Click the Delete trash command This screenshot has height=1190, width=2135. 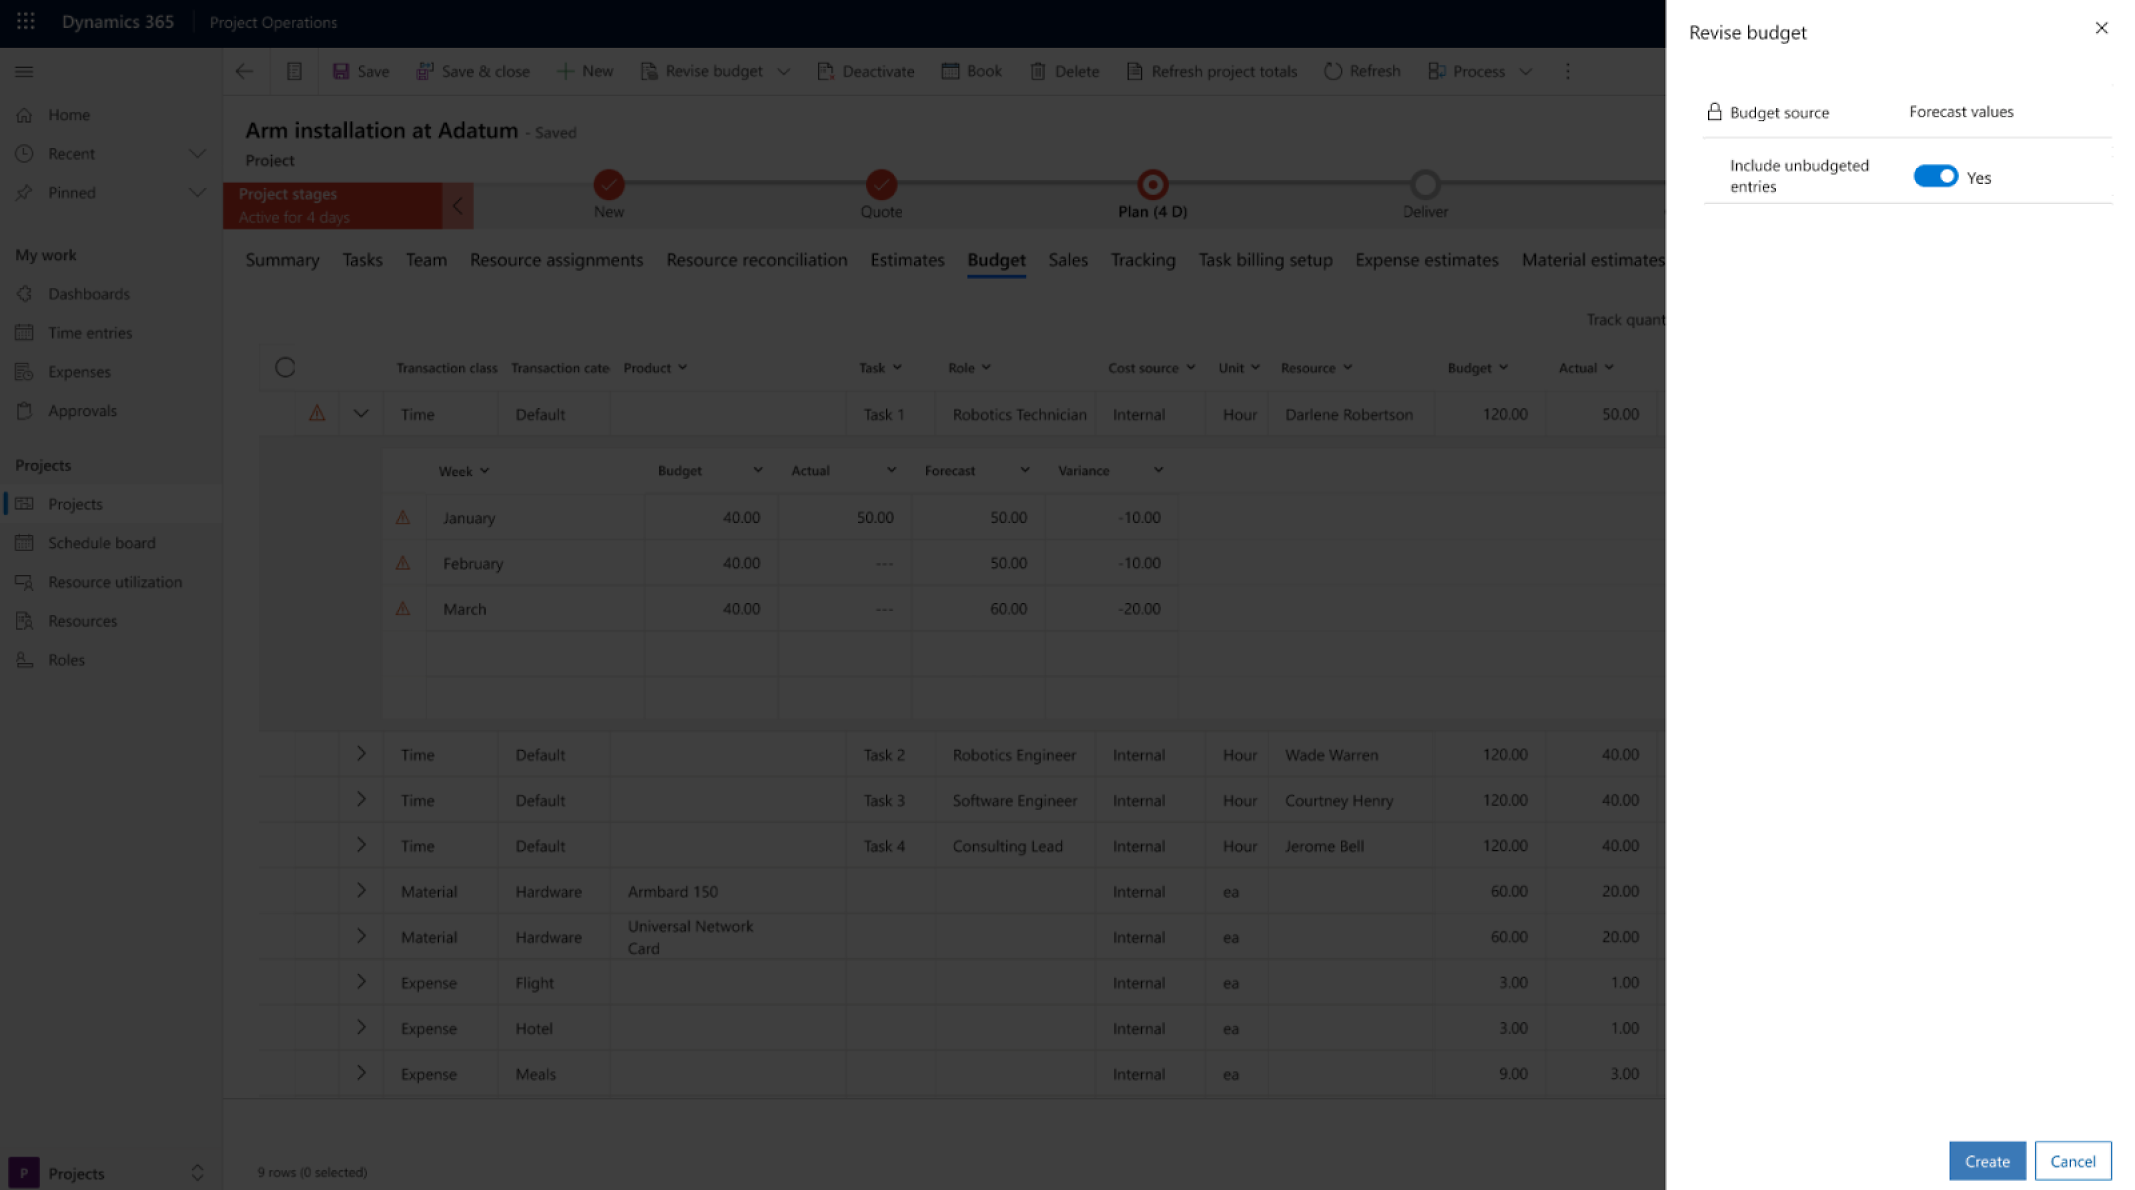point(1065,71)
